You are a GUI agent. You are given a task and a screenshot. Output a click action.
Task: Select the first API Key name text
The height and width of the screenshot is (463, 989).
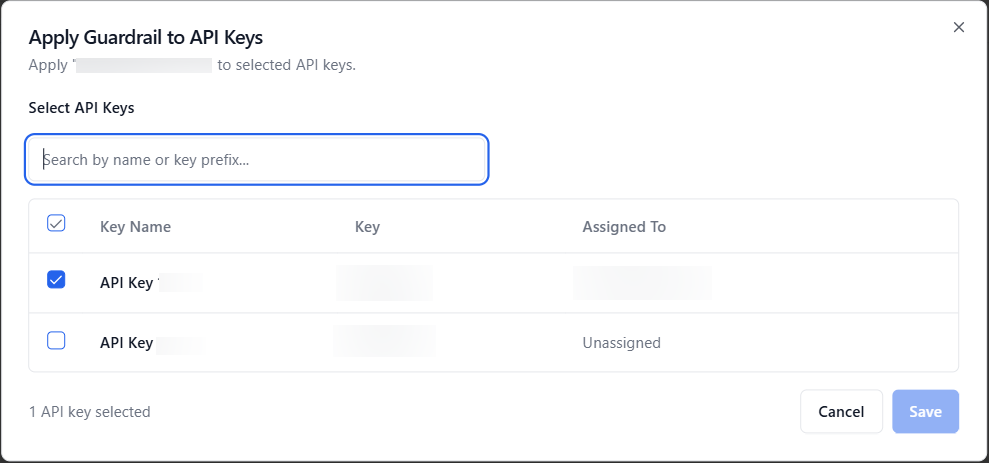pyautogui.click(x=128, y=283)
